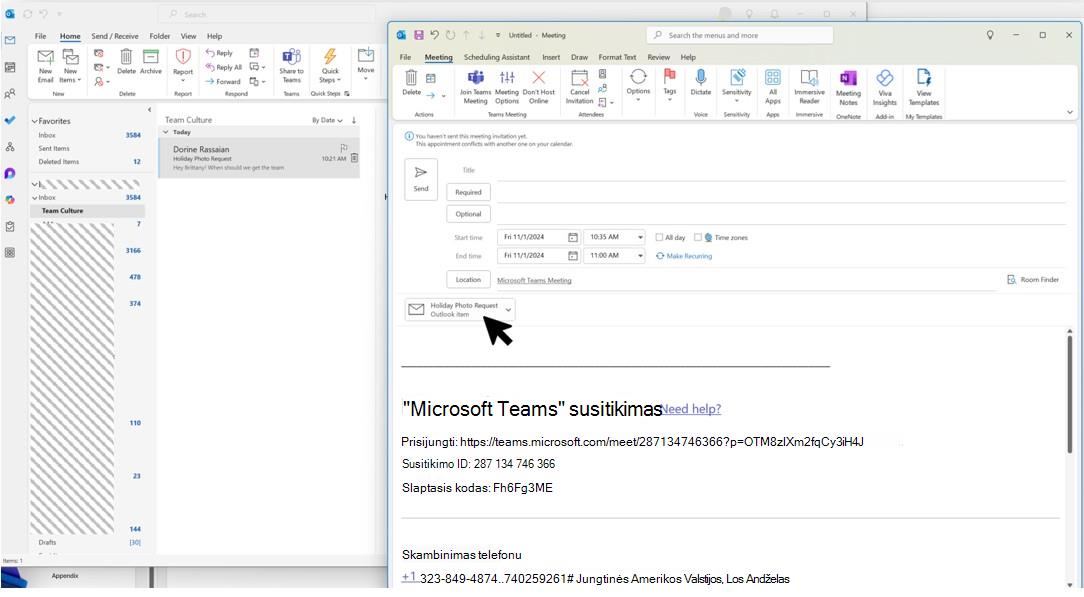Click Forward in Outlook Respond group
Viewport: 1084px width, 597px height.
(223, 81)
